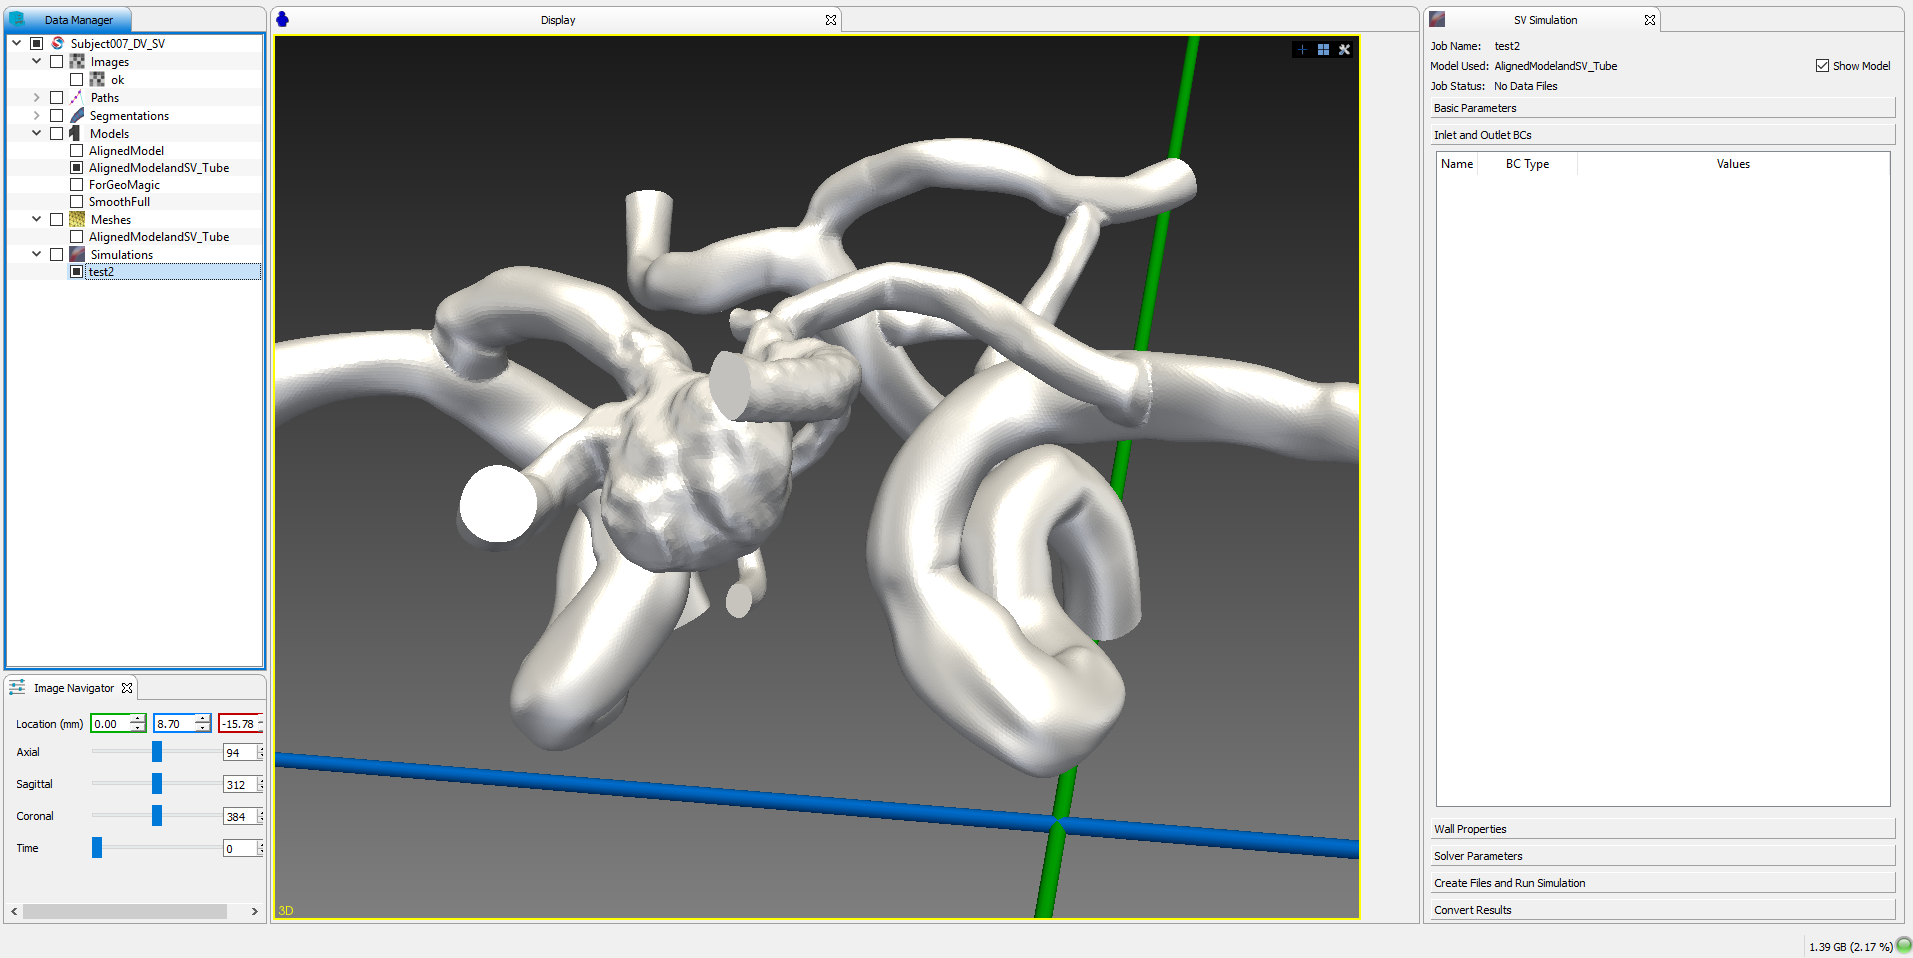Image resolution: width=1913 pixels, height=958 pixels.
Task: Click the Display tab icon
Action: [282, 19]
